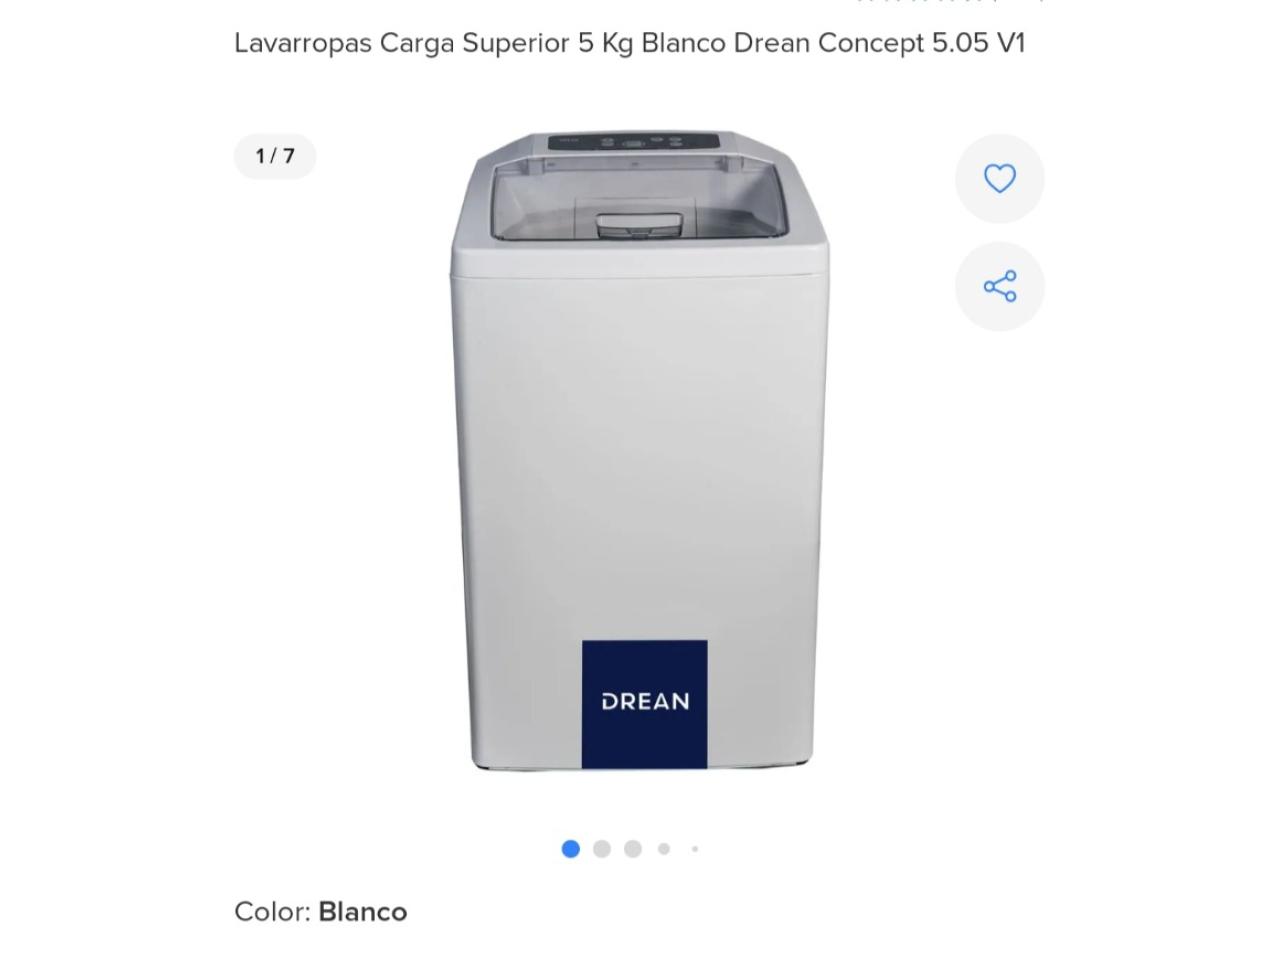This screenshot has width=1280, height=960.
Task: Add product to favorites with heart icon
Action: pos(999,179)
